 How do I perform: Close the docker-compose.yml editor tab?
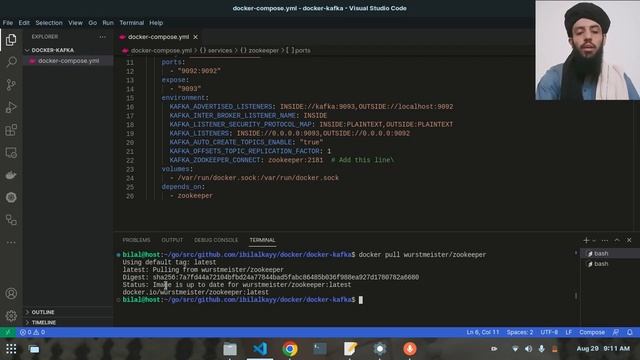click(196, 37)
